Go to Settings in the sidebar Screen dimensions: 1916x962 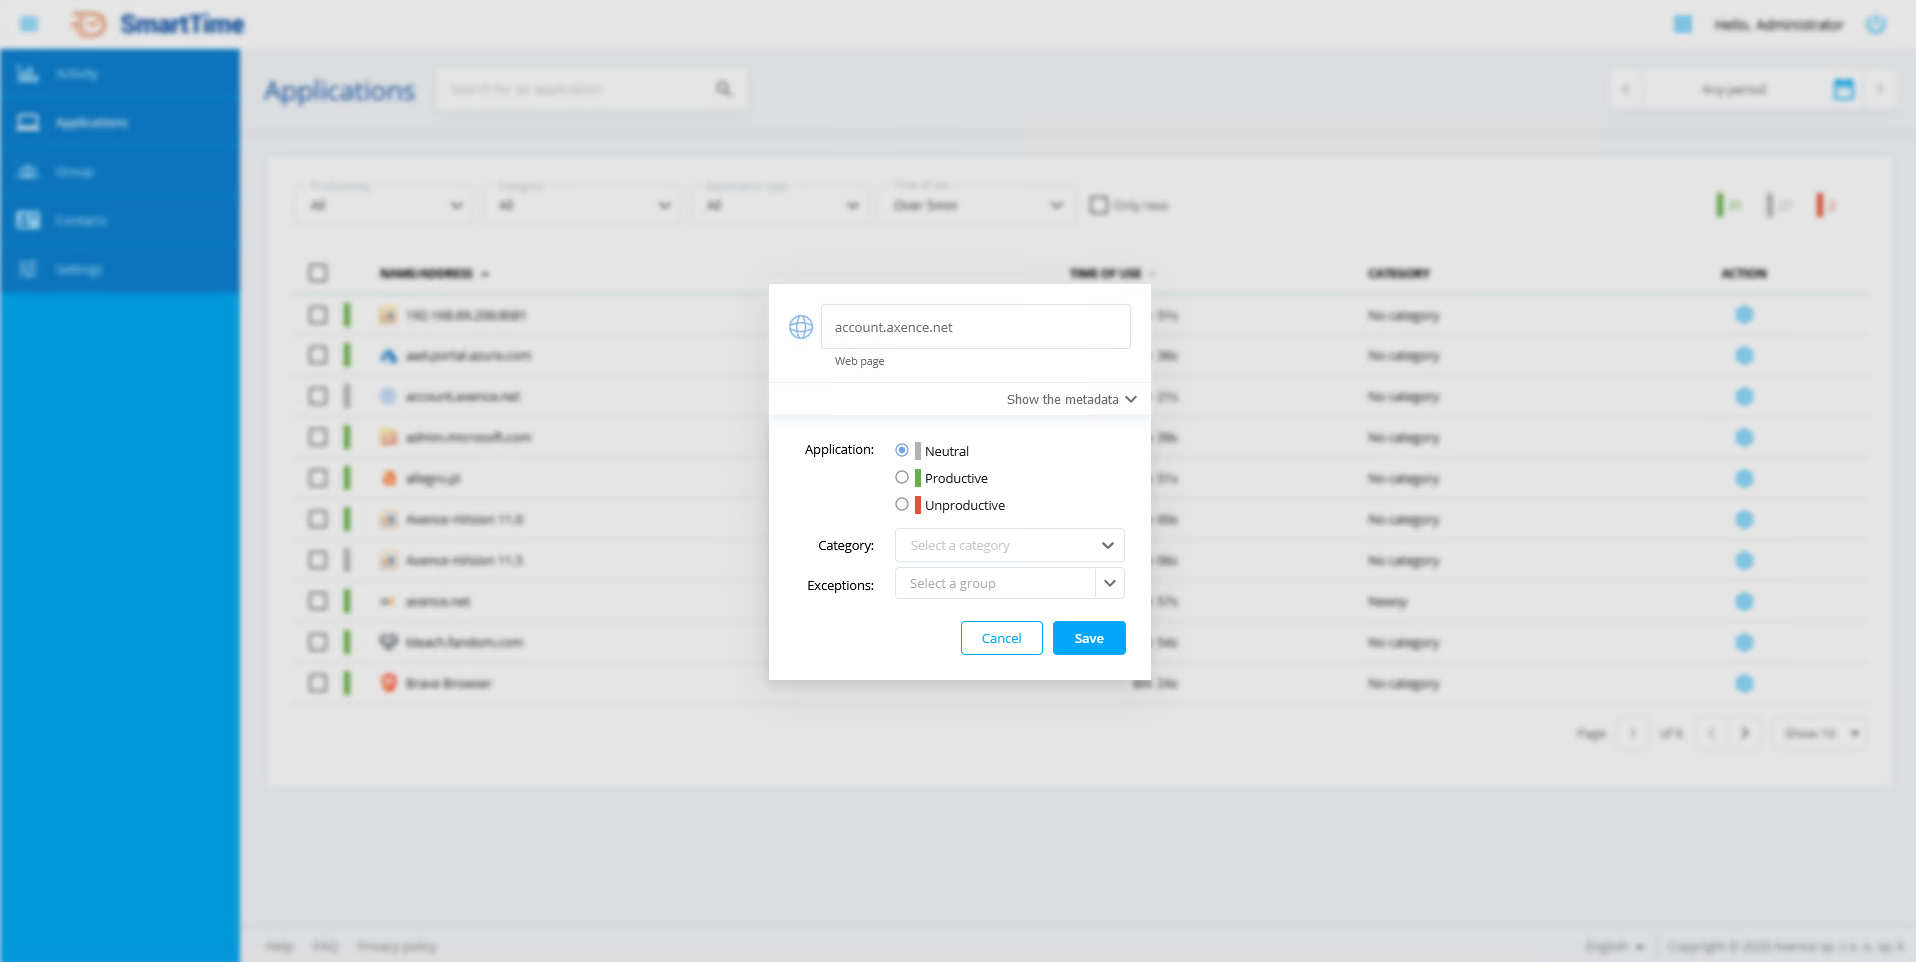pyautogui.click(x=78, y=270)
